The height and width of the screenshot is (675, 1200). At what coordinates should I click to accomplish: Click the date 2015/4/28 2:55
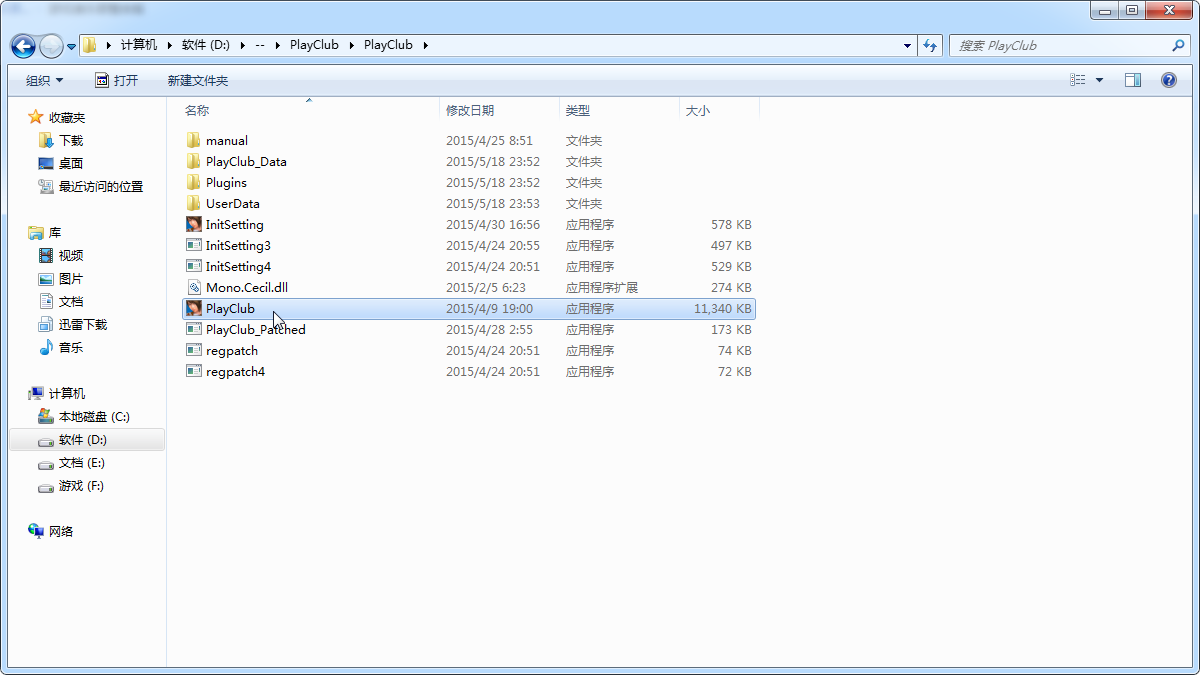489,330
